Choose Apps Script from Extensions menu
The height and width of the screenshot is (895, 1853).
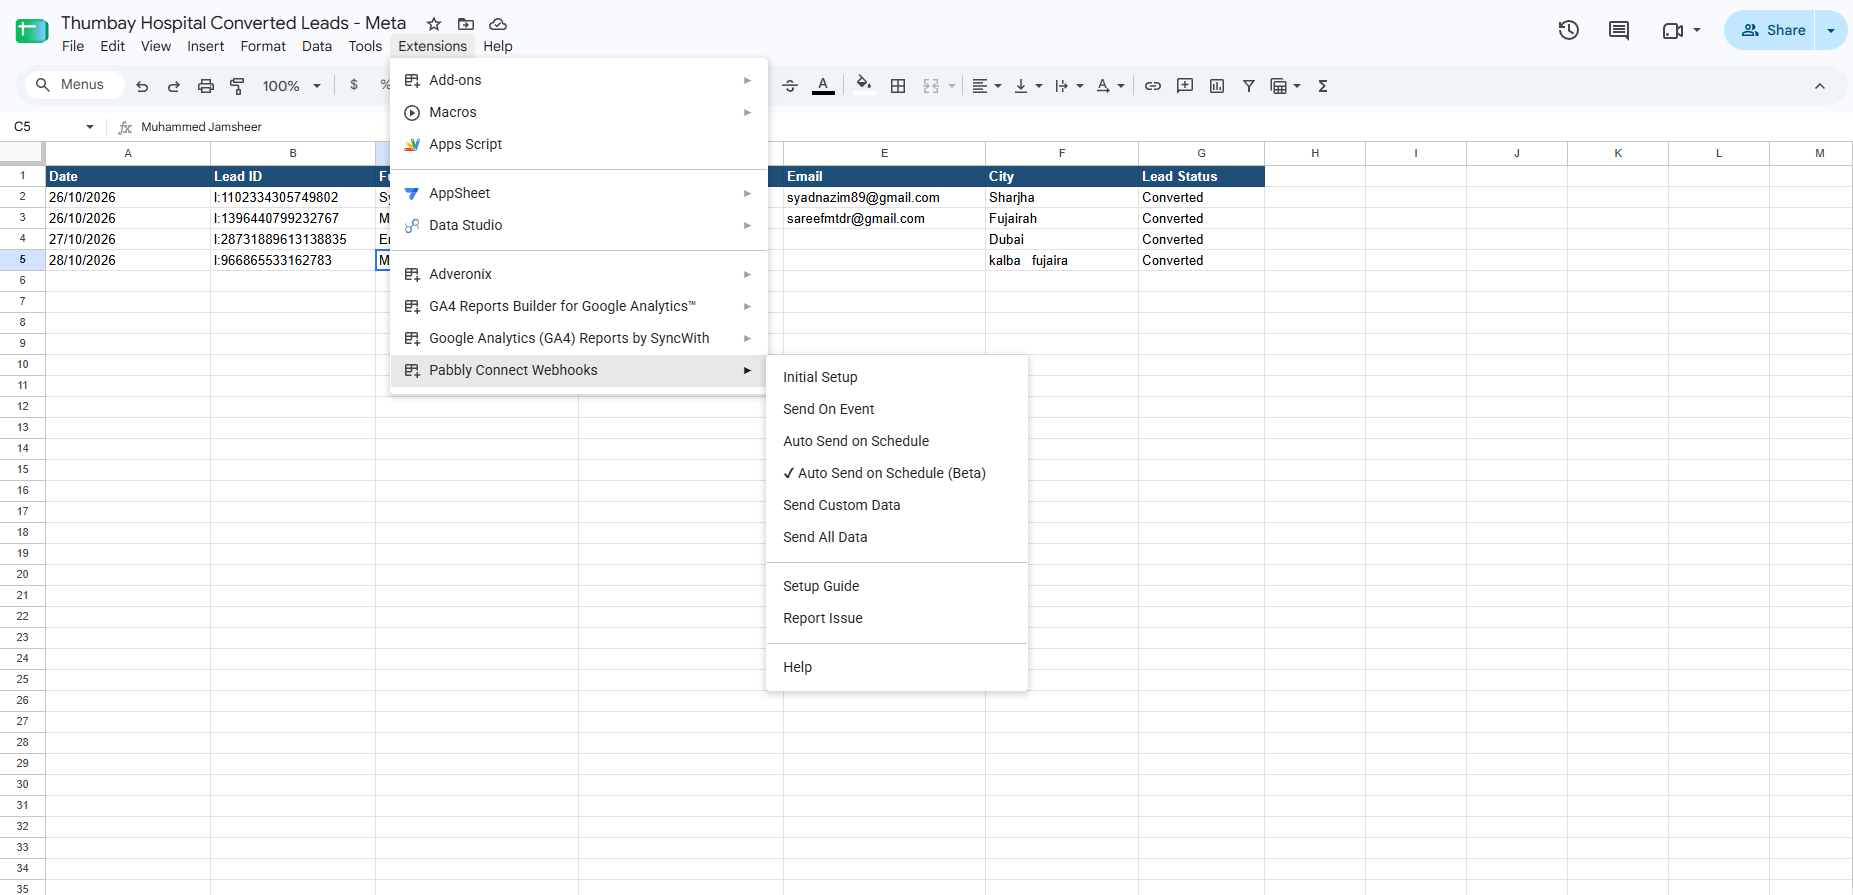[x=578, y=144]
